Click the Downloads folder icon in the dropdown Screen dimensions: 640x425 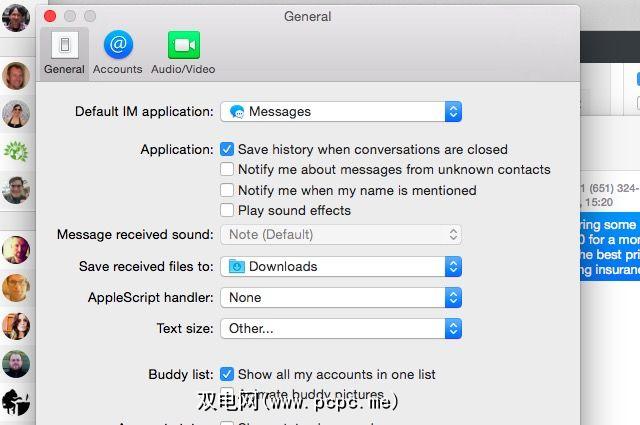point(236,266)
